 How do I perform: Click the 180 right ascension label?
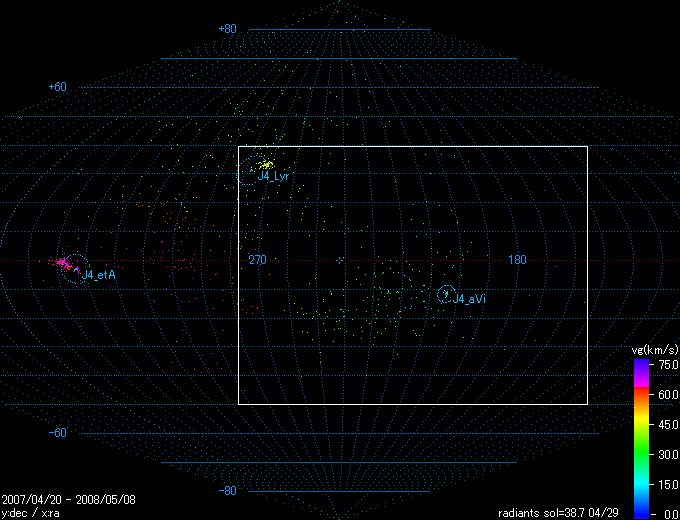click(x=517, y=260)
